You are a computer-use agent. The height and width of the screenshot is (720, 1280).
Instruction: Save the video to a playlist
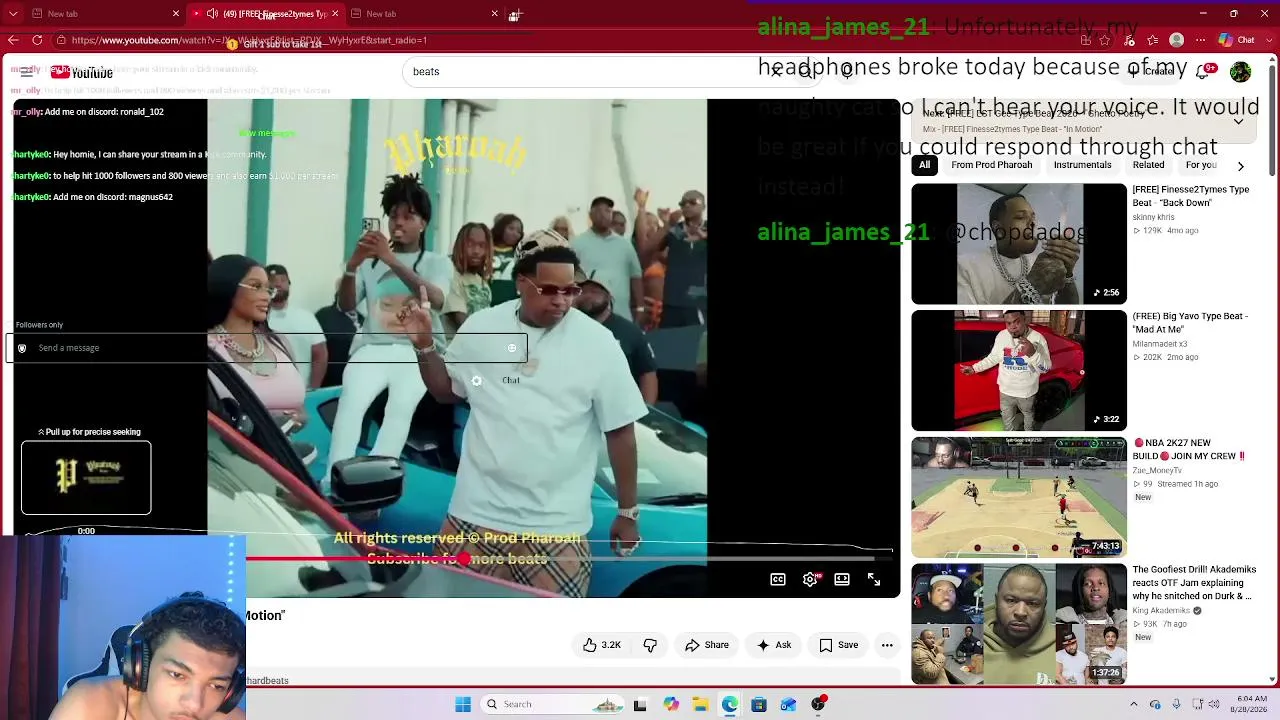pos(839,645)
